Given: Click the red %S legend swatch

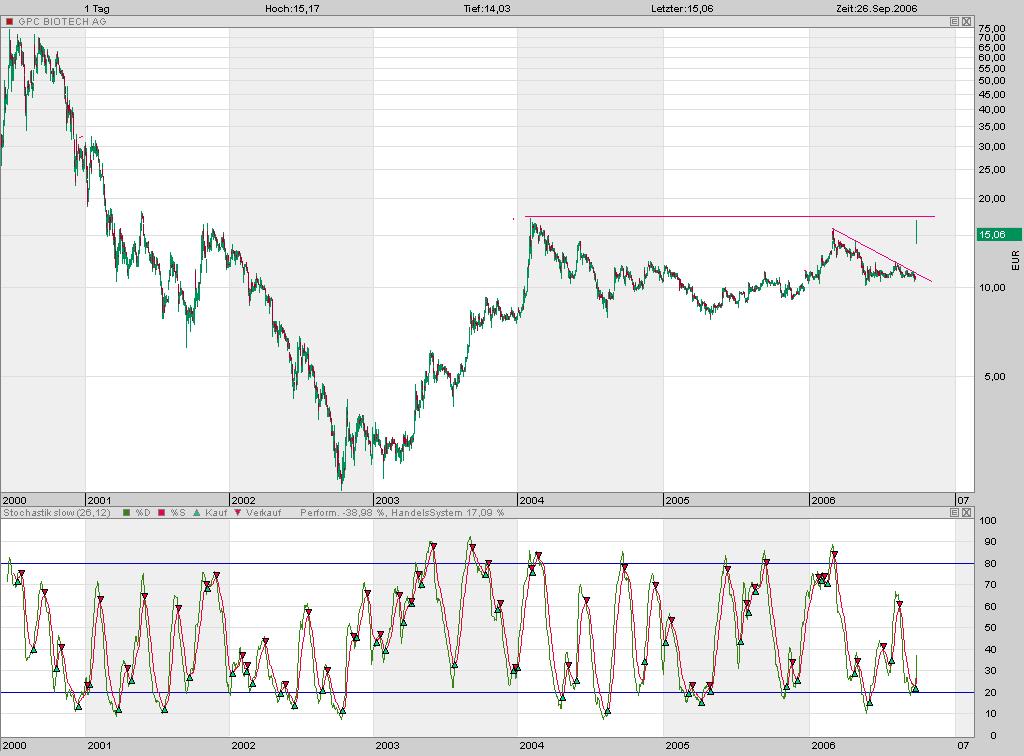Looking at the screenshot, I should (x=161, y=512).
